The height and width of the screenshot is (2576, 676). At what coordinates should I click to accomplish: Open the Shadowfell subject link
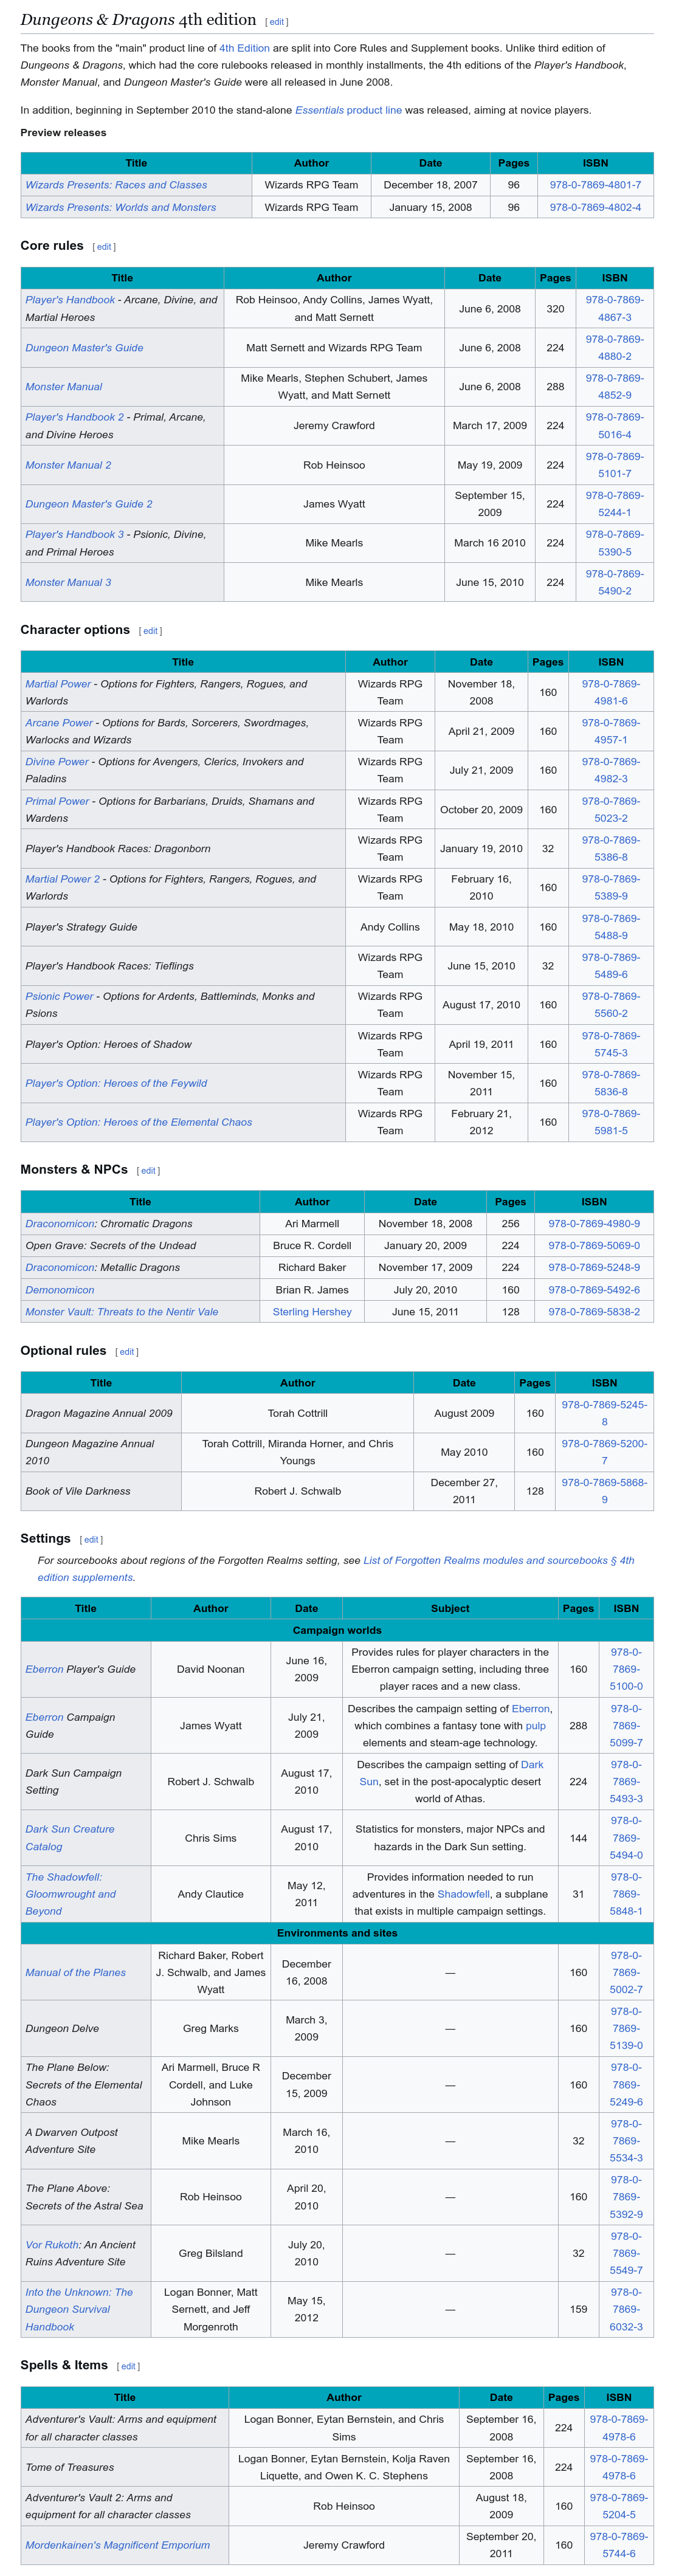coord(463,1894)
